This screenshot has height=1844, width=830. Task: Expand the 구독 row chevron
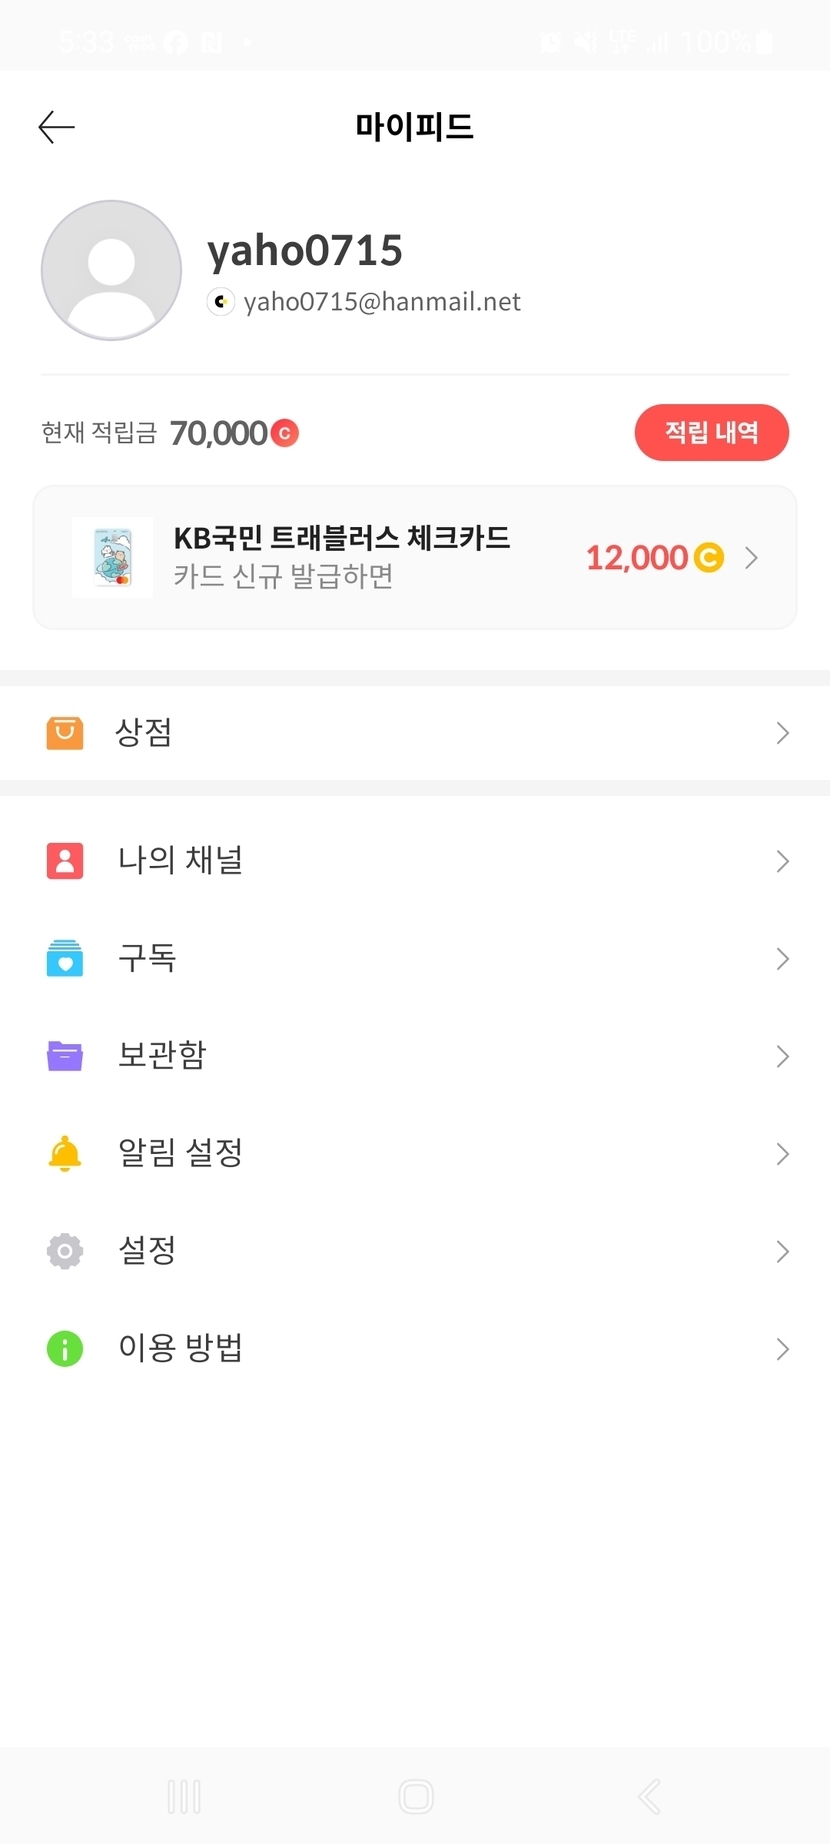pyautogui.click(x=782, y=959)
